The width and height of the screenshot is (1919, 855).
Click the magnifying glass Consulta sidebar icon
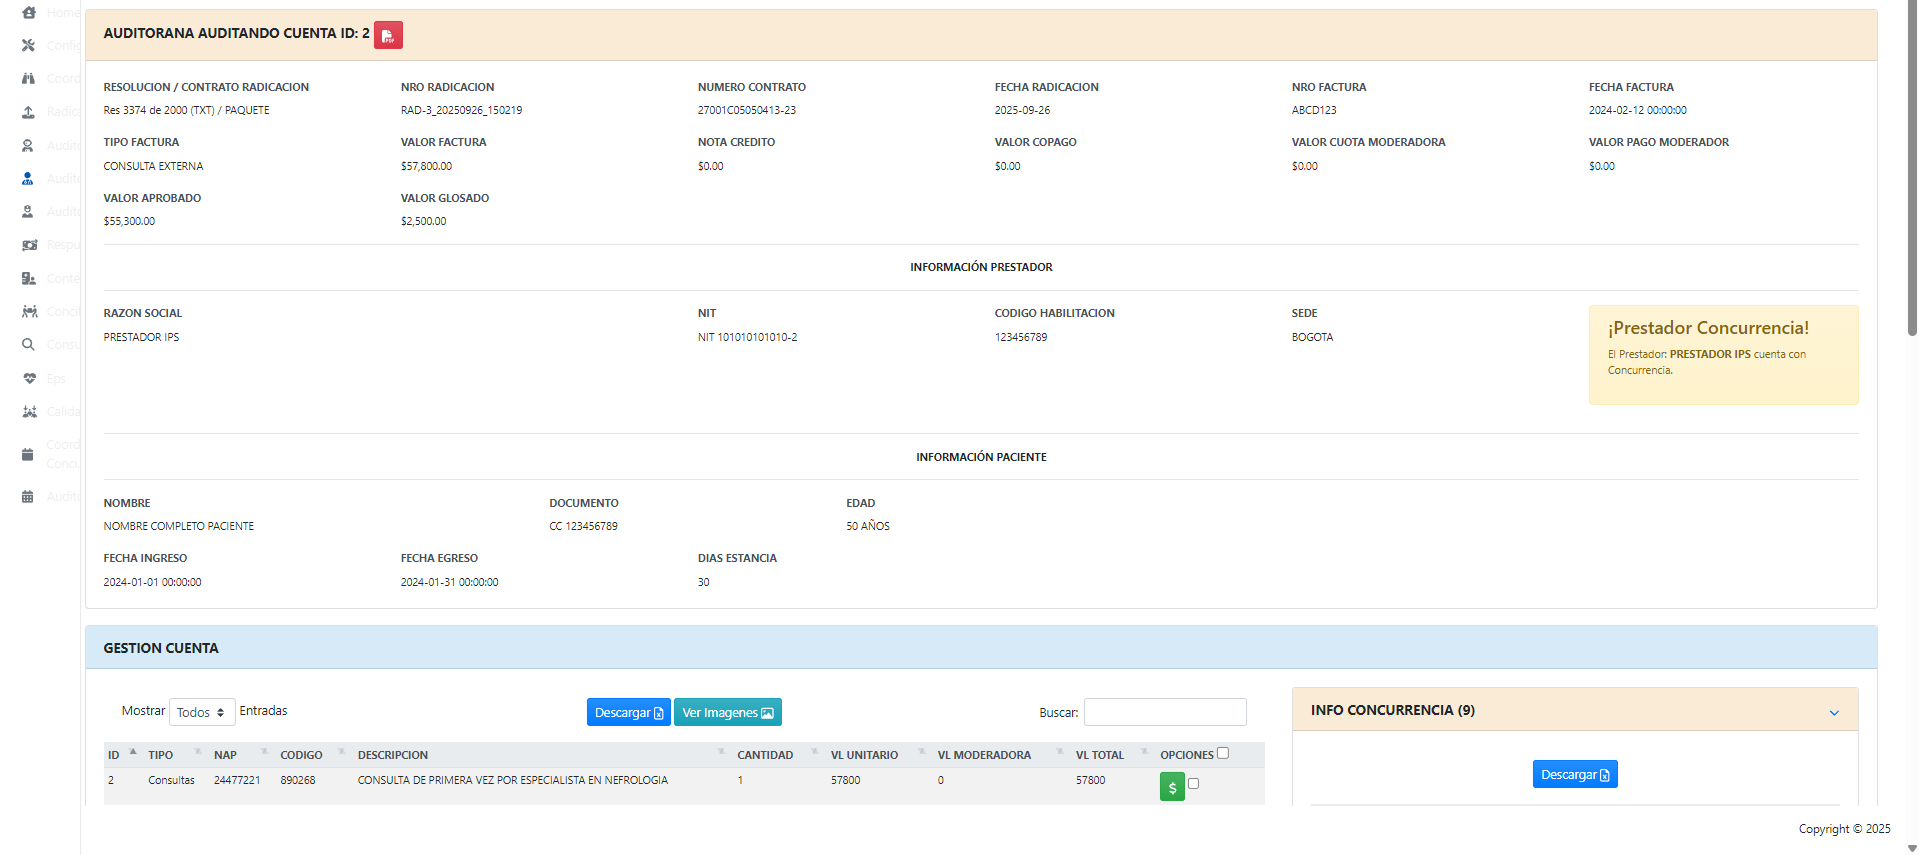[x=29, y=345]
